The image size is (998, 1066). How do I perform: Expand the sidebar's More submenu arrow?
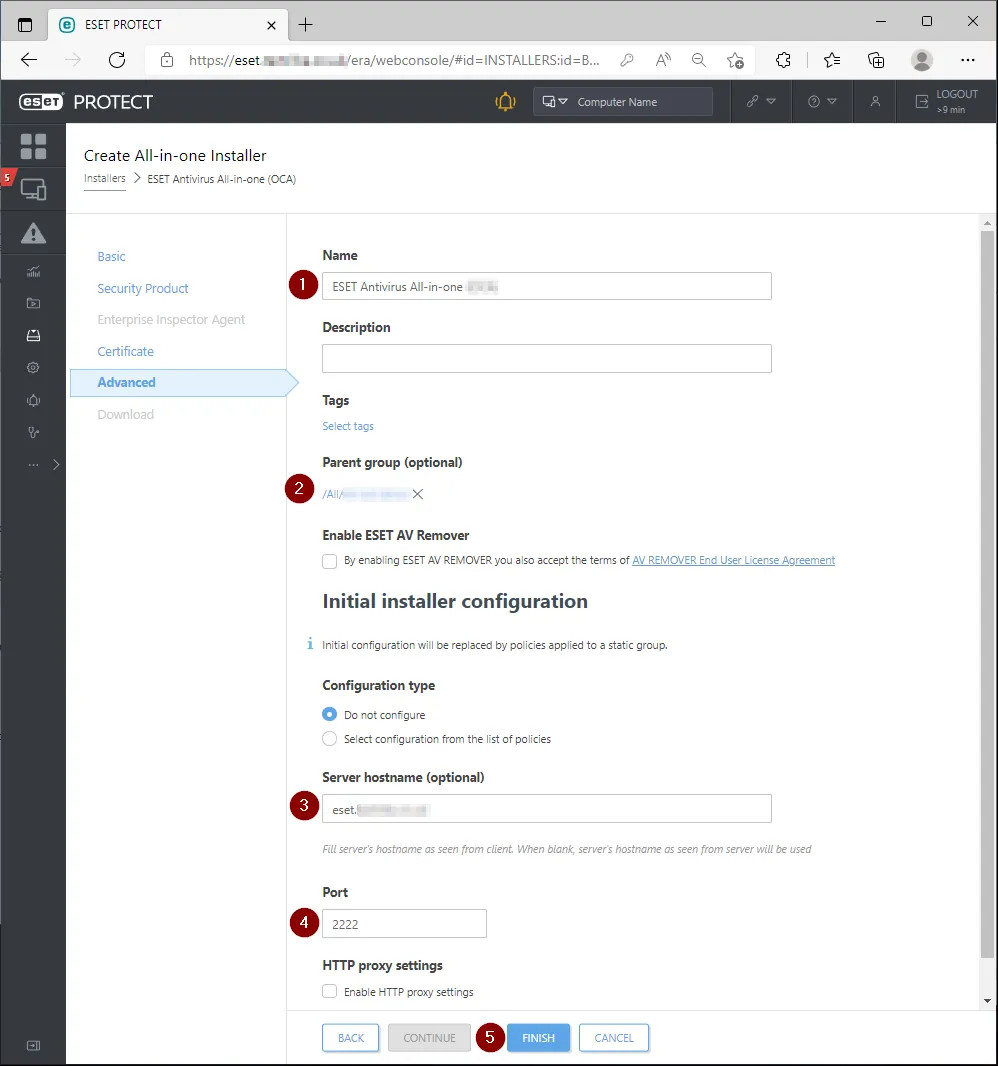[x=56, y=465]
